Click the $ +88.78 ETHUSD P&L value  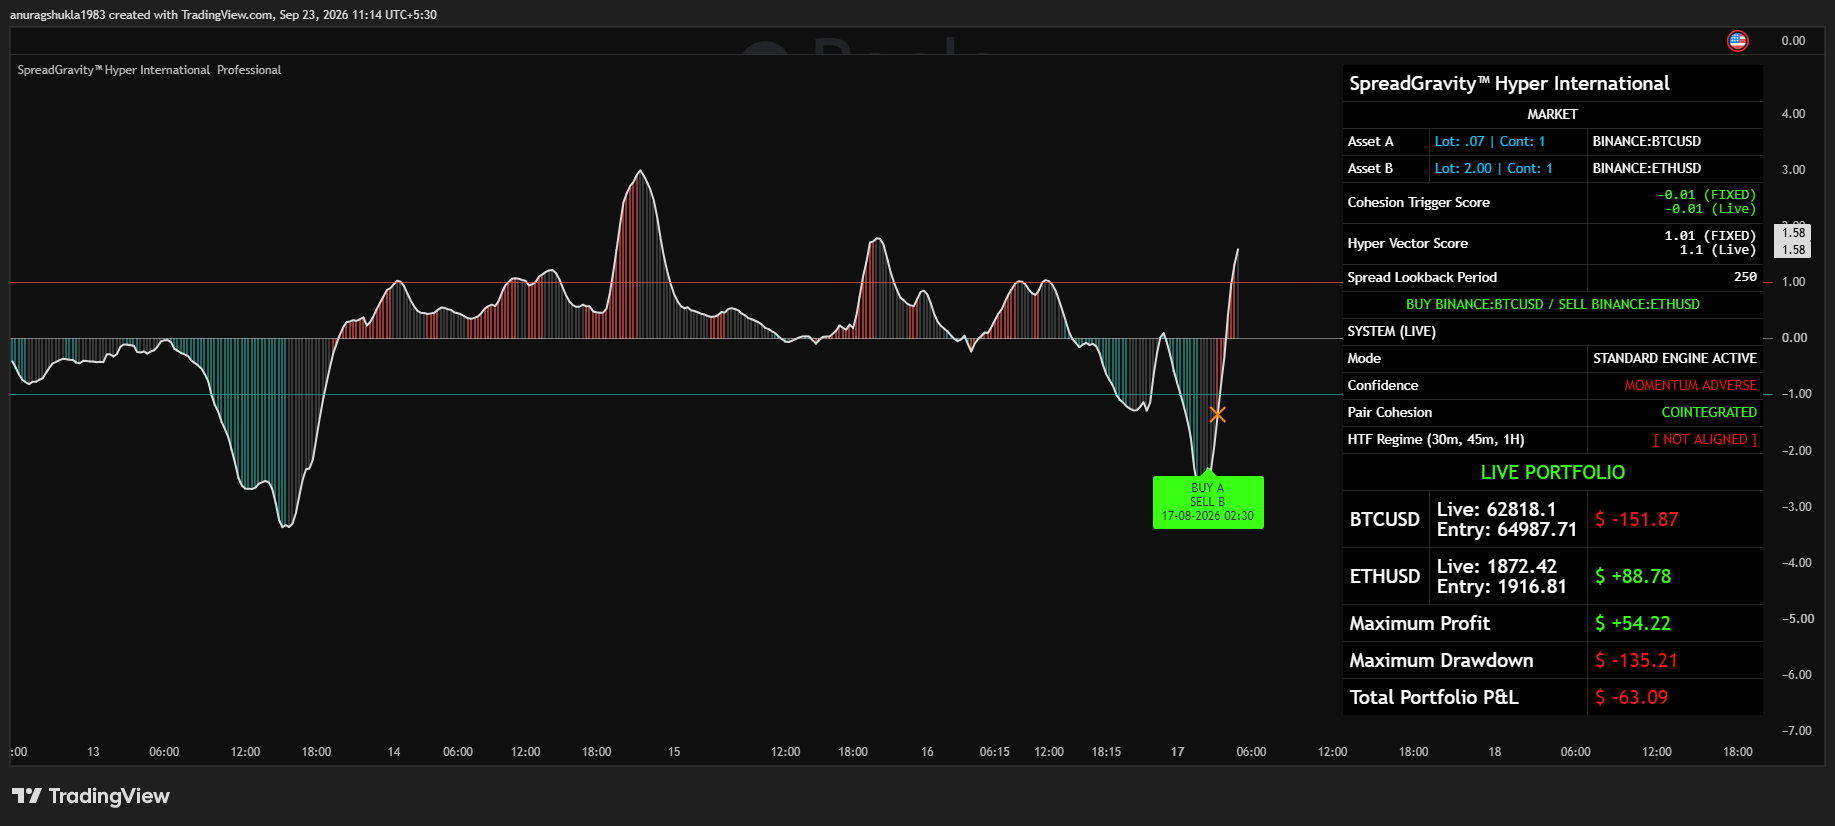pos(1633,577)
